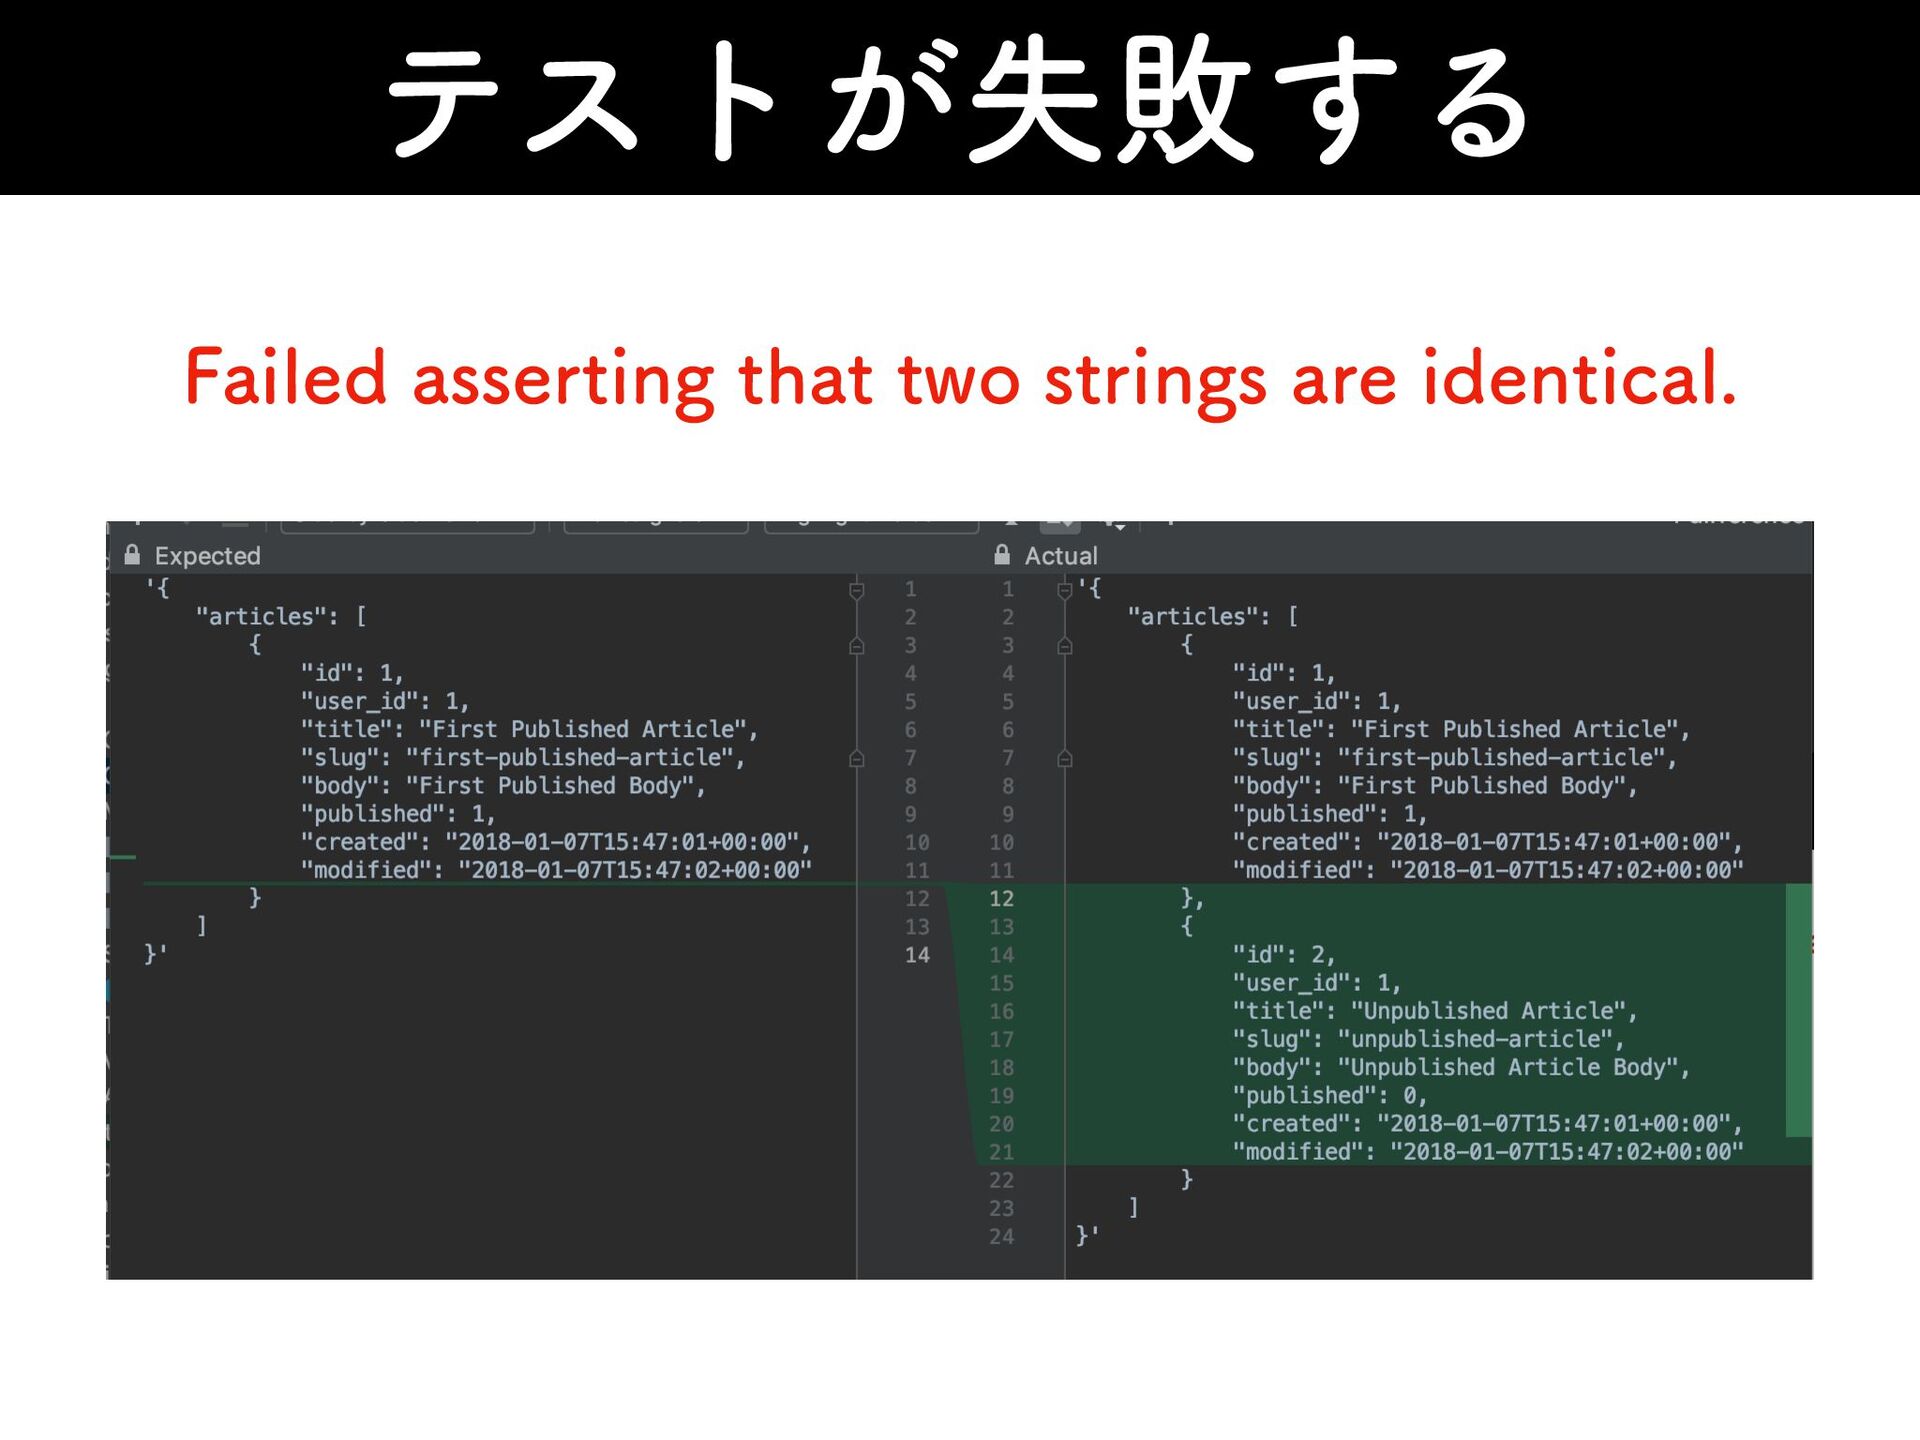Click the "slug": "unpublished-article" line

click(x=1428, y=1040)
